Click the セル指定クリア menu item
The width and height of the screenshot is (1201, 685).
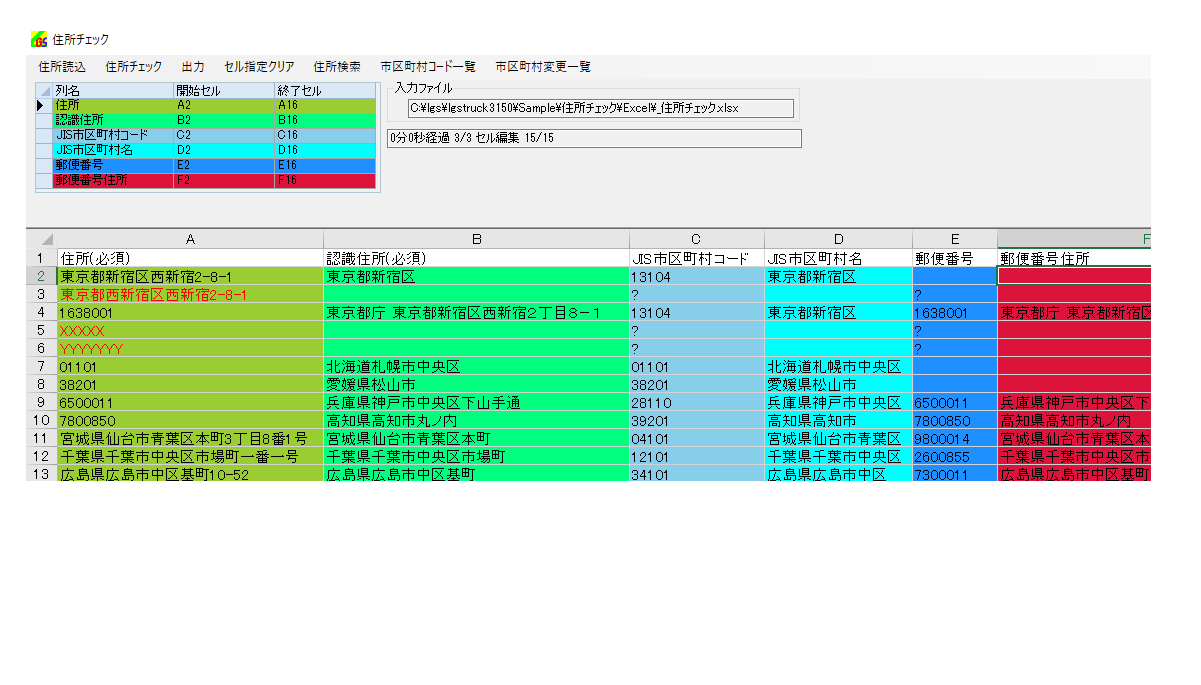[x=259, y=67]
